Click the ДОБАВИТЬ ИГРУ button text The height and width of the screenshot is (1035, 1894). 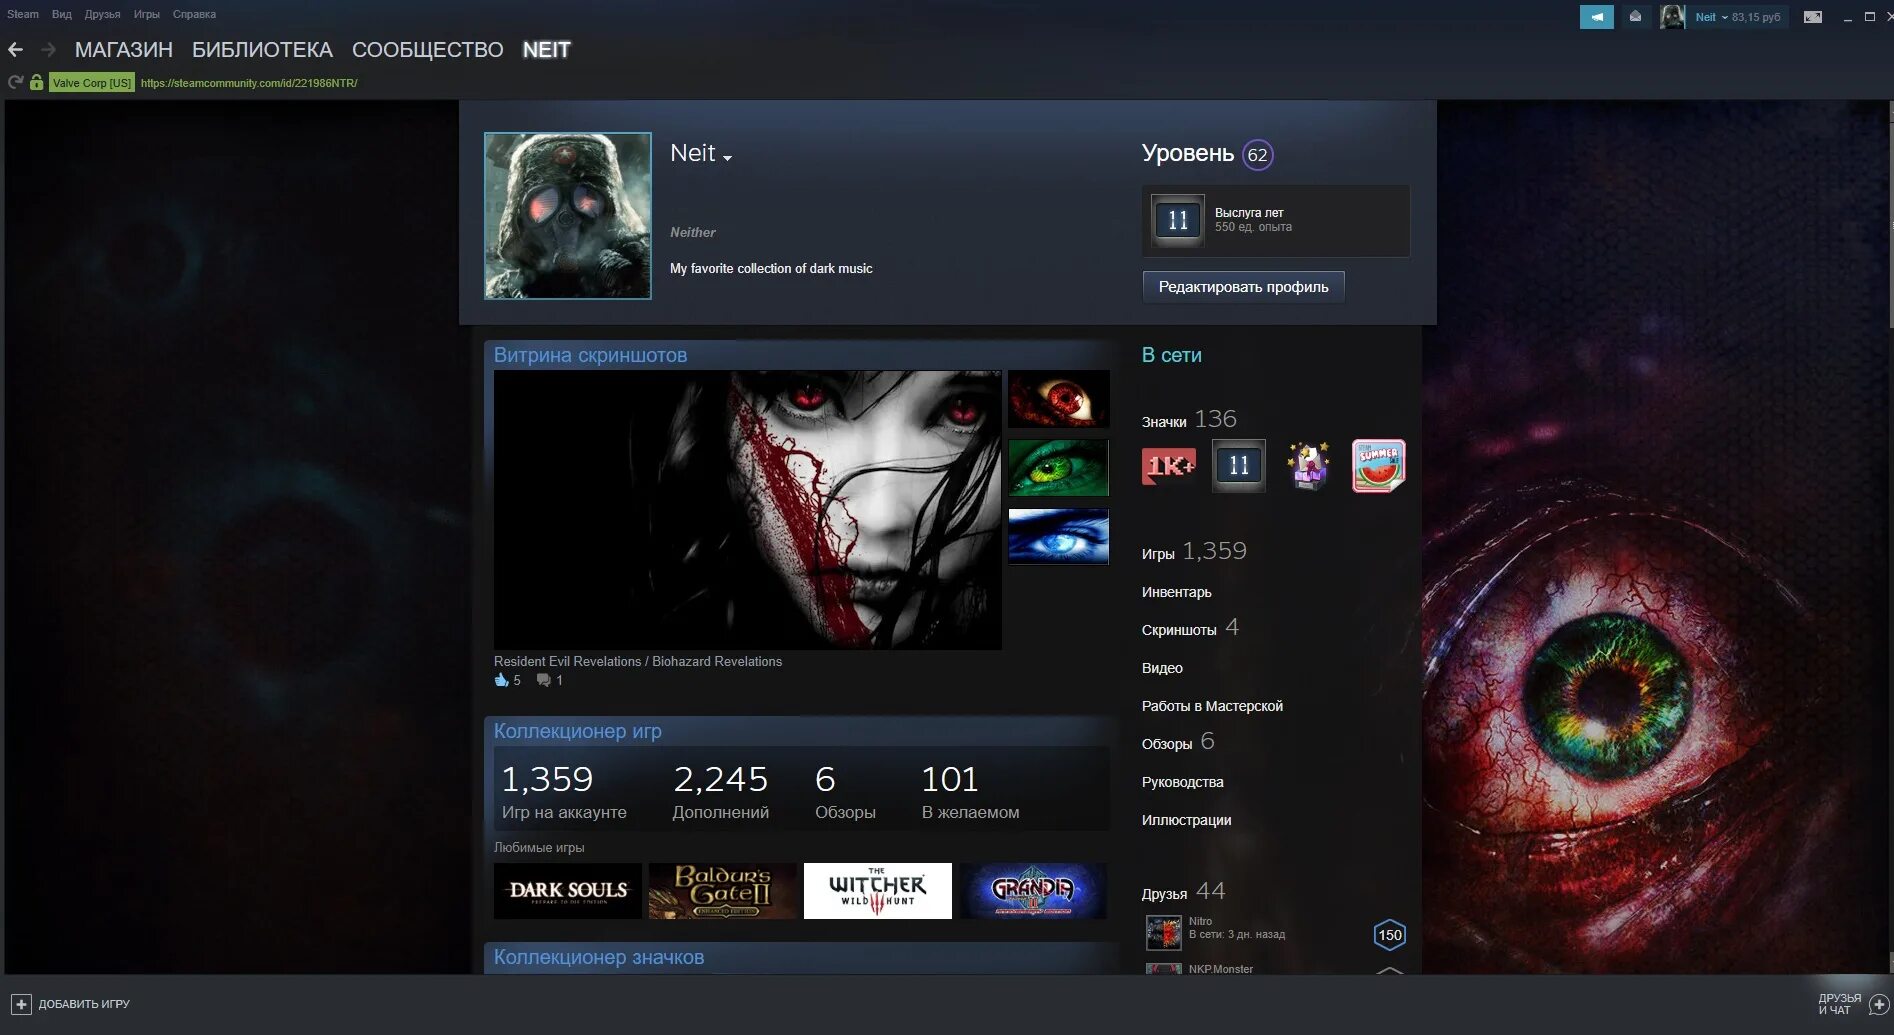click(x=84, y=1004)
